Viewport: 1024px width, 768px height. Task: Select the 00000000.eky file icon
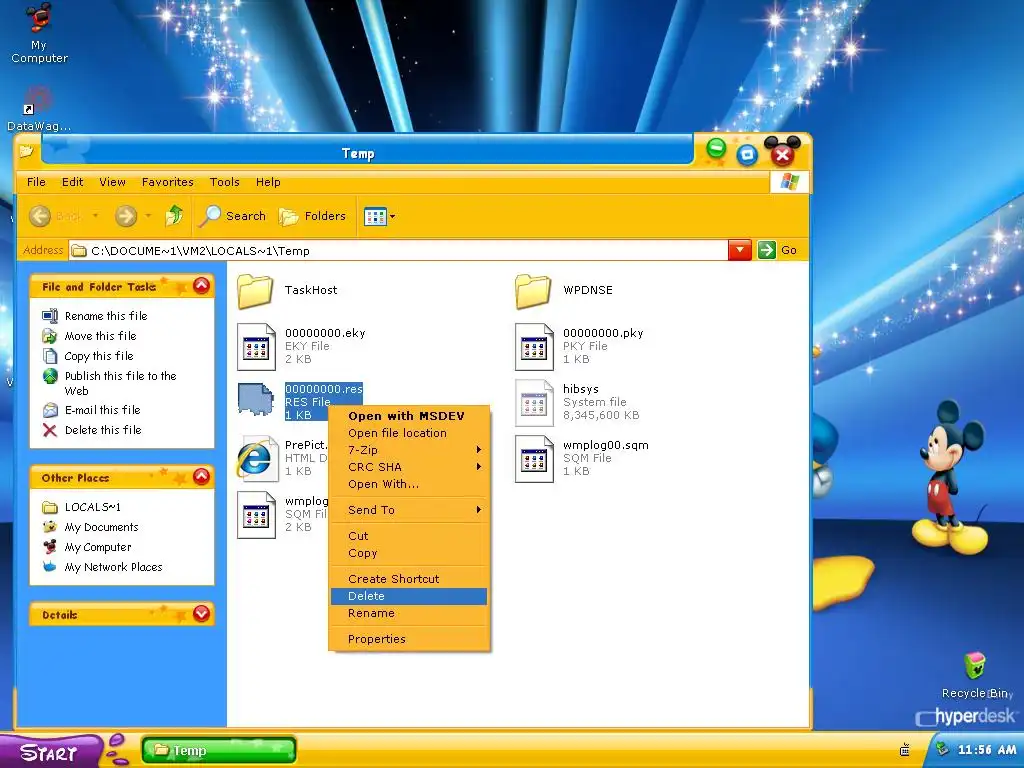[x=256, y=347]
